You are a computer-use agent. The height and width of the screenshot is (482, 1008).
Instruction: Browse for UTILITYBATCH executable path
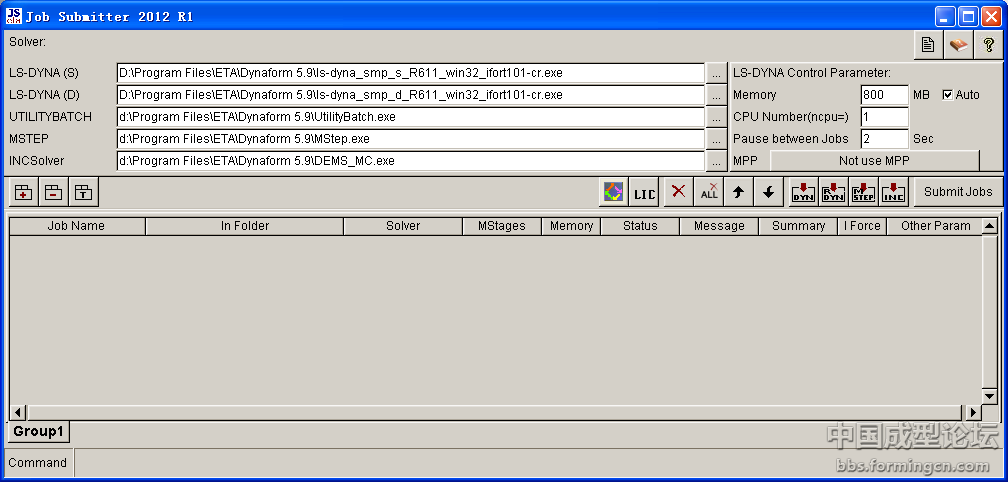tap(717, 117)
